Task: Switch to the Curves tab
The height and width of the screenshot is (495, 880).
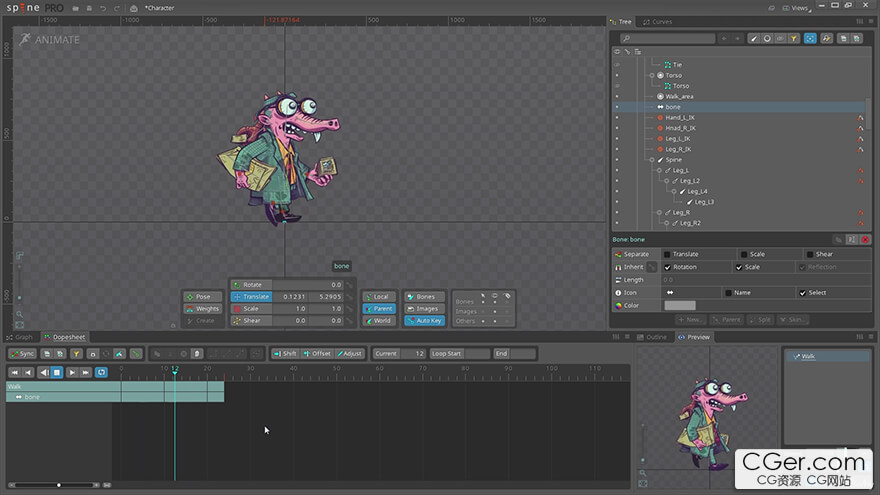Action: click(x=658, y=22)
